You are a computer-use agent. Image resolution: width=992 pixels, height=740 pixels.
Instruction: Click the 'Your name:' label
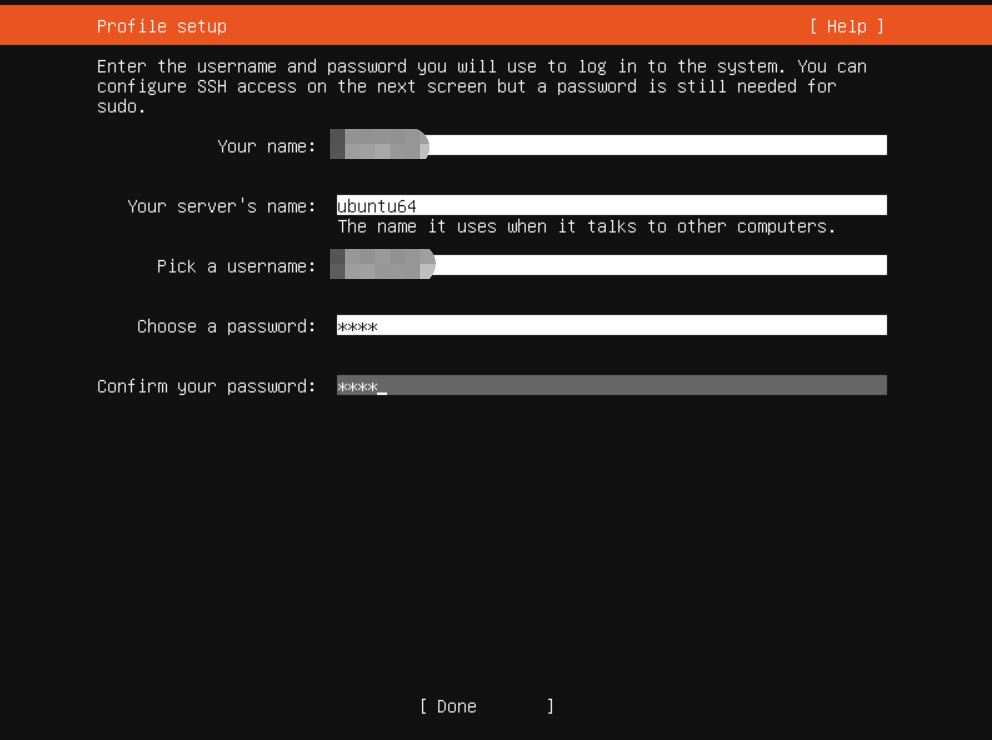point(266,146)
